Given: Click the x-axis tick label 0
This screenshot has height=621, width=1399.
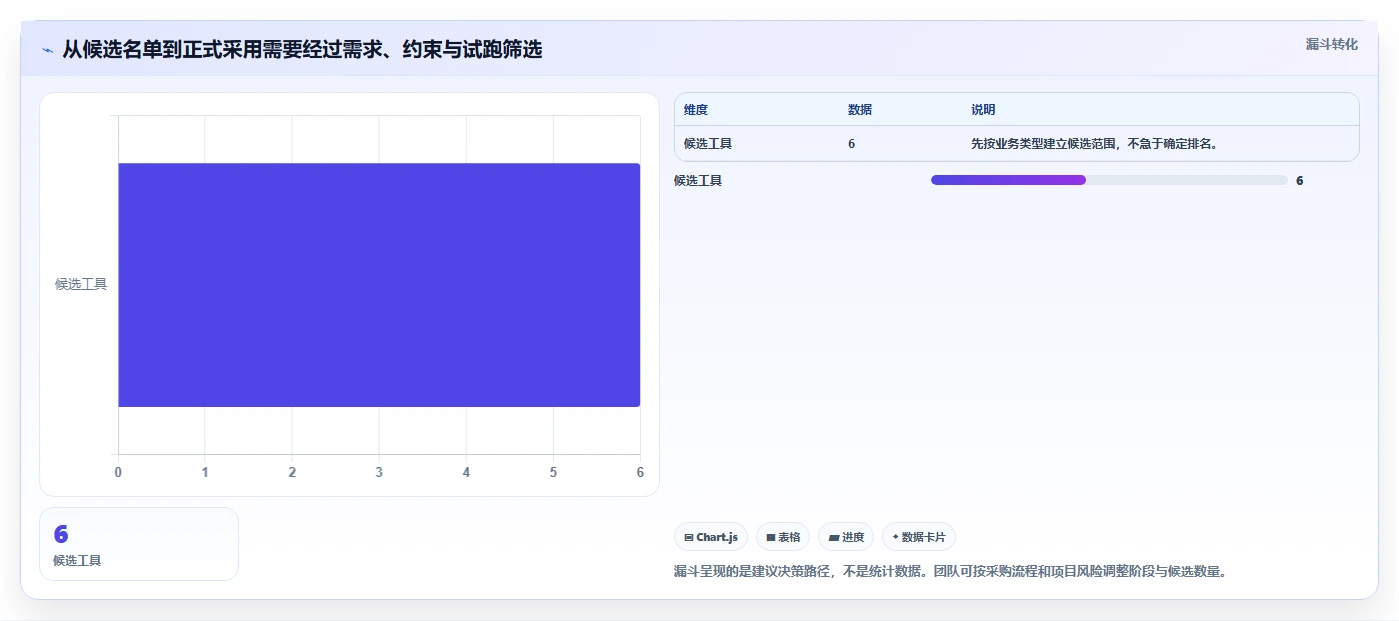Looking at the screenshot, I should [x=118, y=472].
